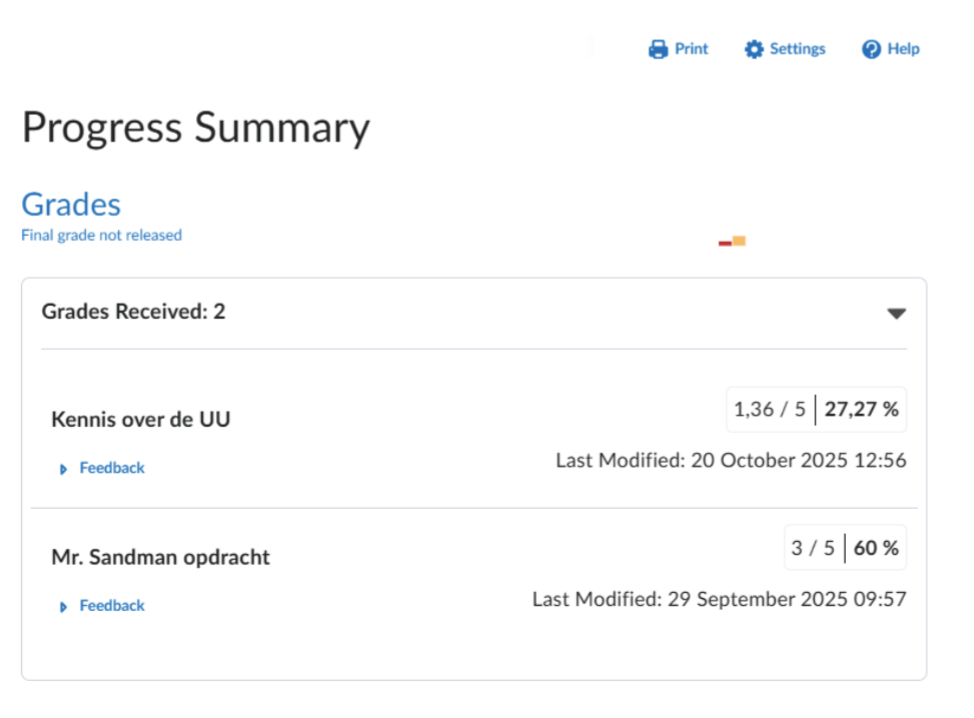Select the 'Kennis over de UU' grade title

(140, 419)
